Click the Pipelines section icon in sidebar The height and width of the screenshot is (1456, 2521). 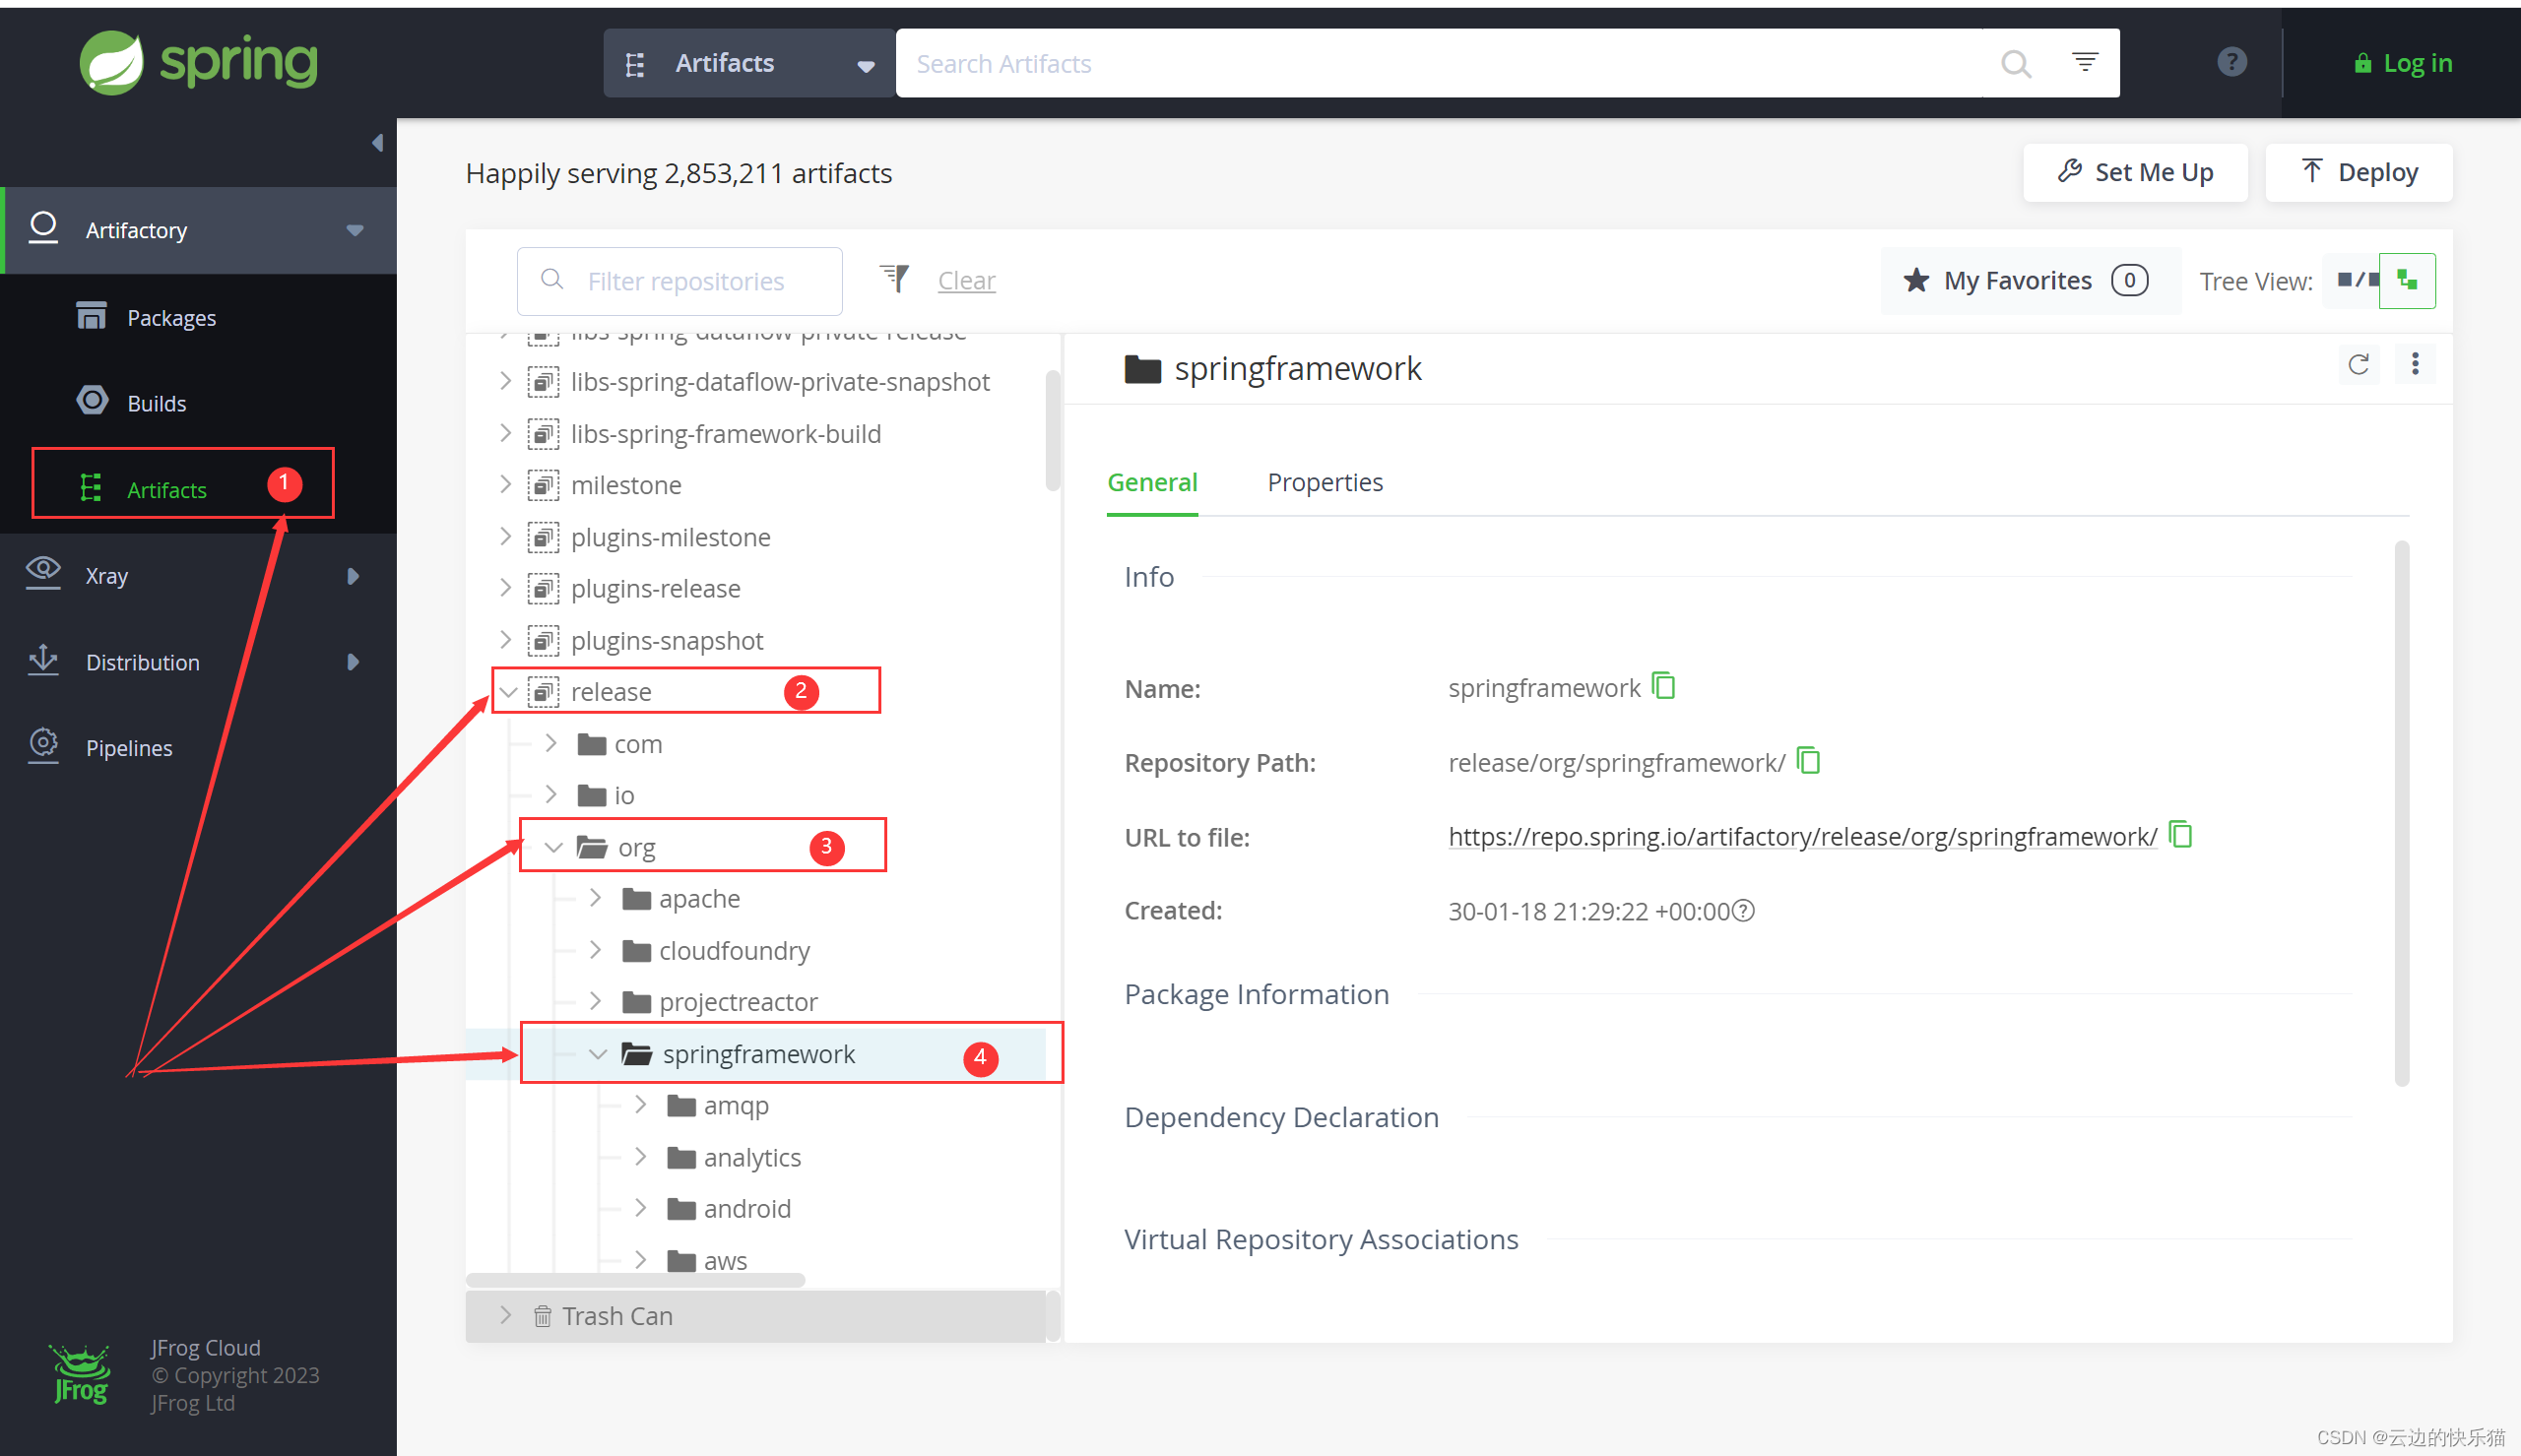[41, 747]
